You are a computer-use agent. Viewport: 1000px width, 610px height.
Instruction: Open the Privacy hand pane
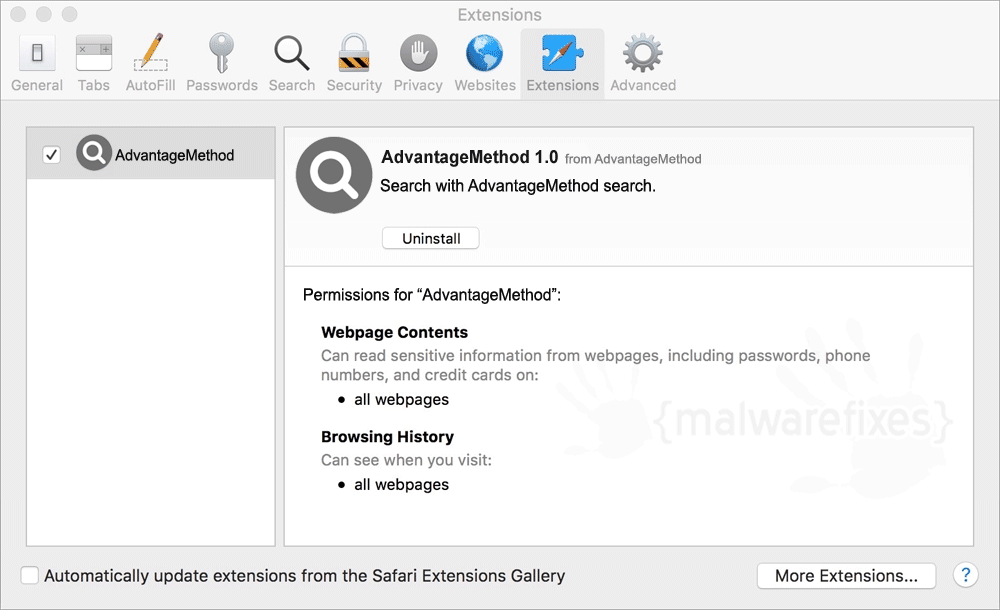418,63
